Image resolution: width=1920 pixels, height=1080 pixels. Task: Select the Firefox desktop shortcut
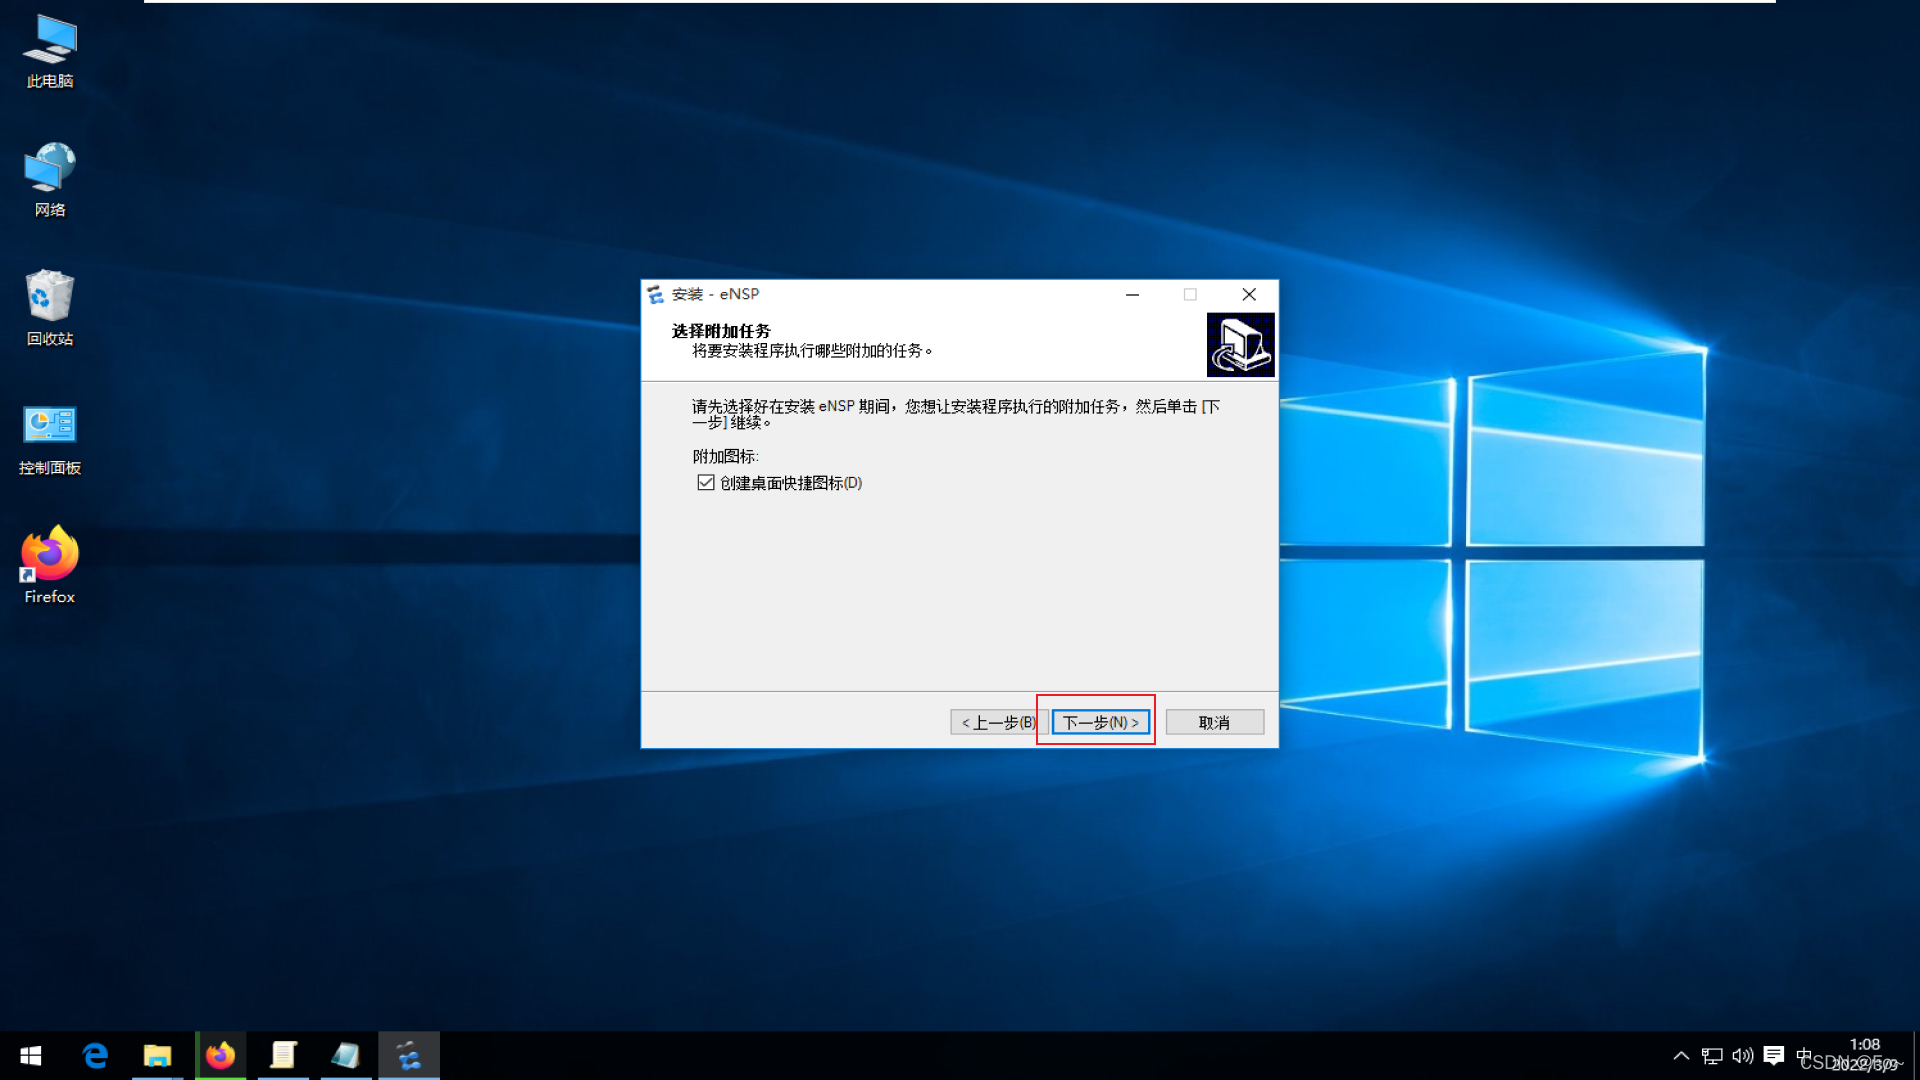[x=50, y=566]
